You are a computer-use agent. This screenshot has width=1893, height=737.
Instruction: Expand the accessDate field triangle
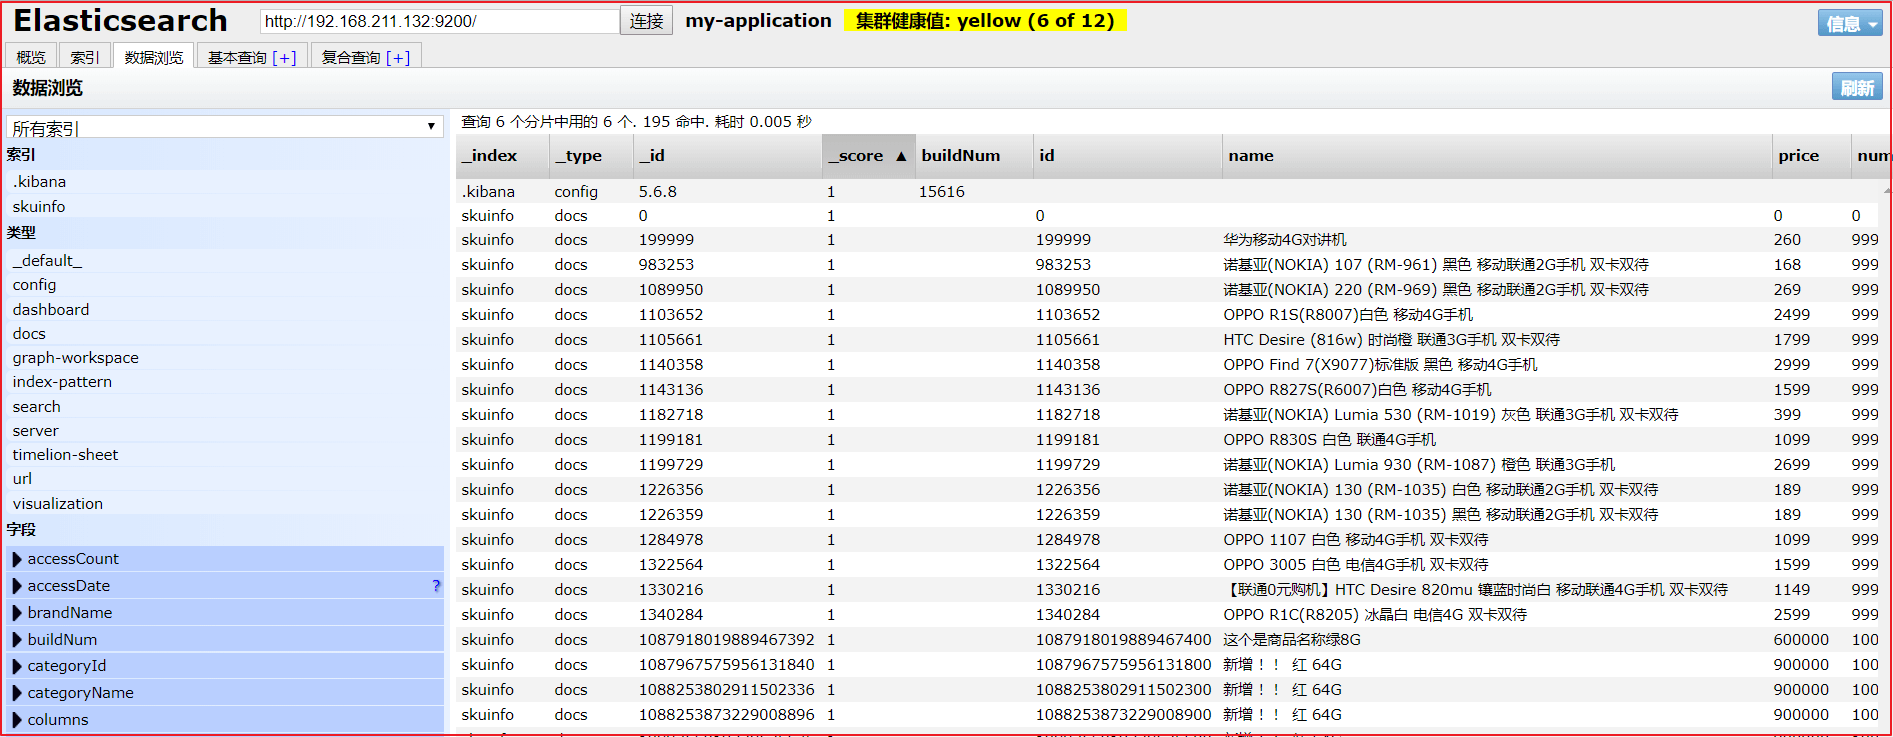[x=17, y=586]
